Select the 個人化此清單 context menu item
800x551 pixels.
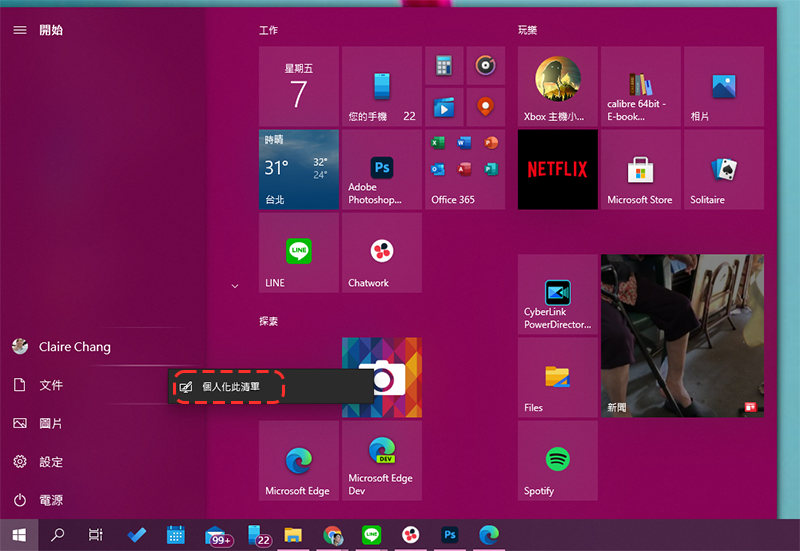tap(230, 386)
